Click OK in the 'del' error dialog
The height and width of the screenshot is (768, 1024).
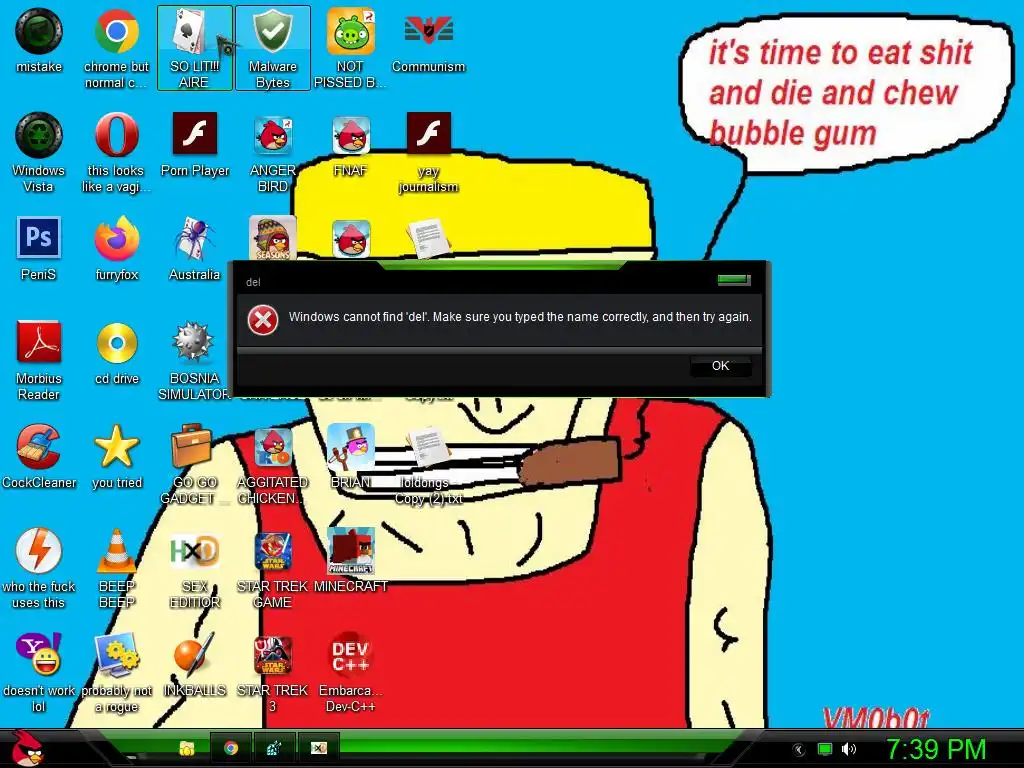tap(720, 366)
